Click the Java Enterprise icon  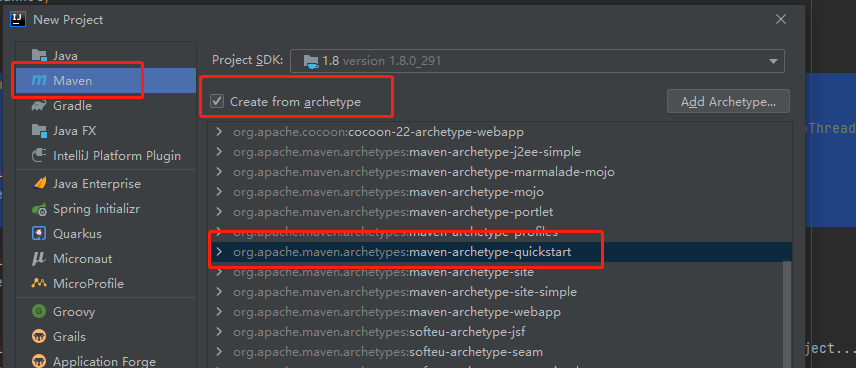click(39, 184)
